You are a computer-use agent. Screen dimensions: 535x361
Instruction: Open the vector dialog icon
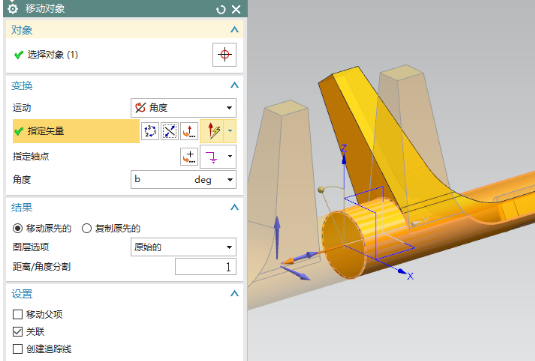coord(189,131)
